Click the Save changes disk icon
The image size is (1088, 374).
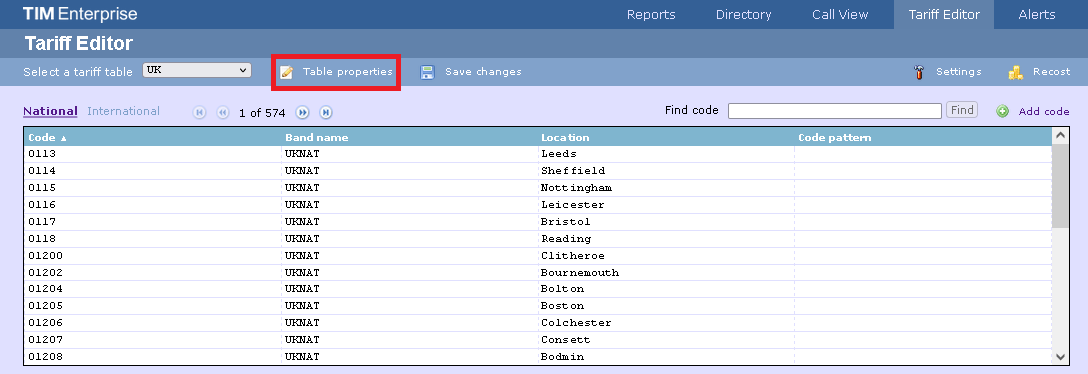pos(427,72)
